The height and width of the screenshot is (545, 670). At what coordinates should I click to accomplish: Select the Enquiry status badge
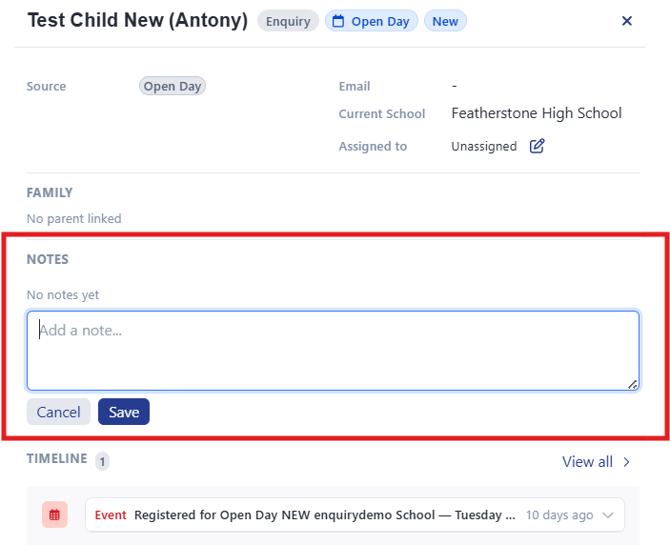pos(288,21)
